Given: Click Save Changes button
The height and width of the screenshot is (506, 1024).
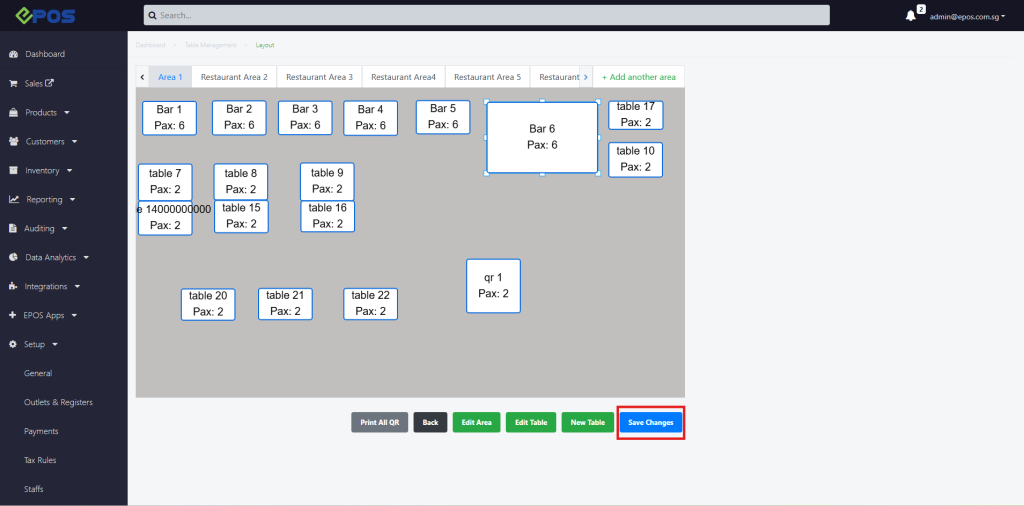Looking at the screenshot, I should pyautogui.click(x=650, y=422).
